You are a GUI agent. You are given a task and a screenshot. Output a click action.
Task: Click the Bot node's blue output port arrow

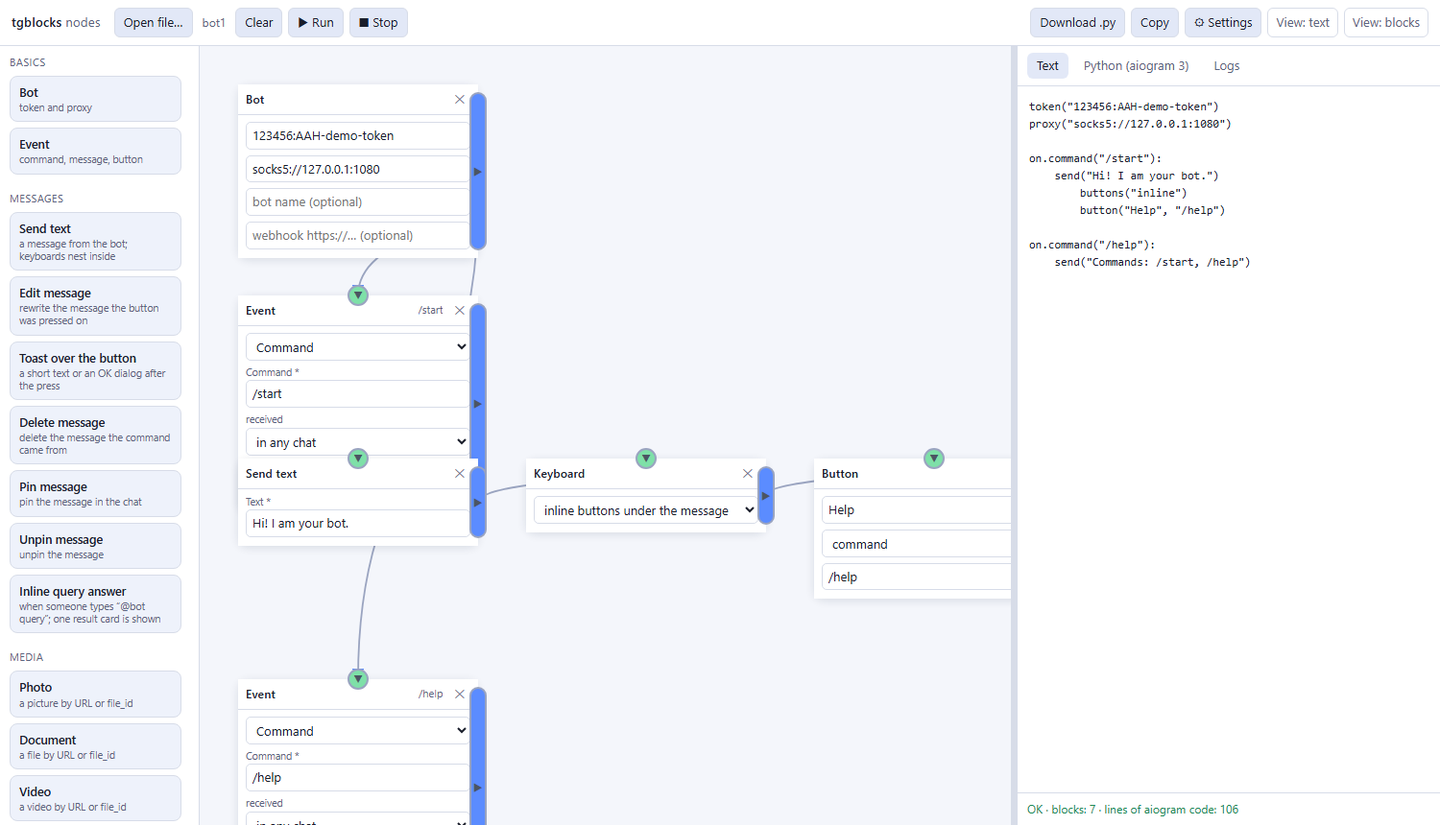tap(478, 171)
